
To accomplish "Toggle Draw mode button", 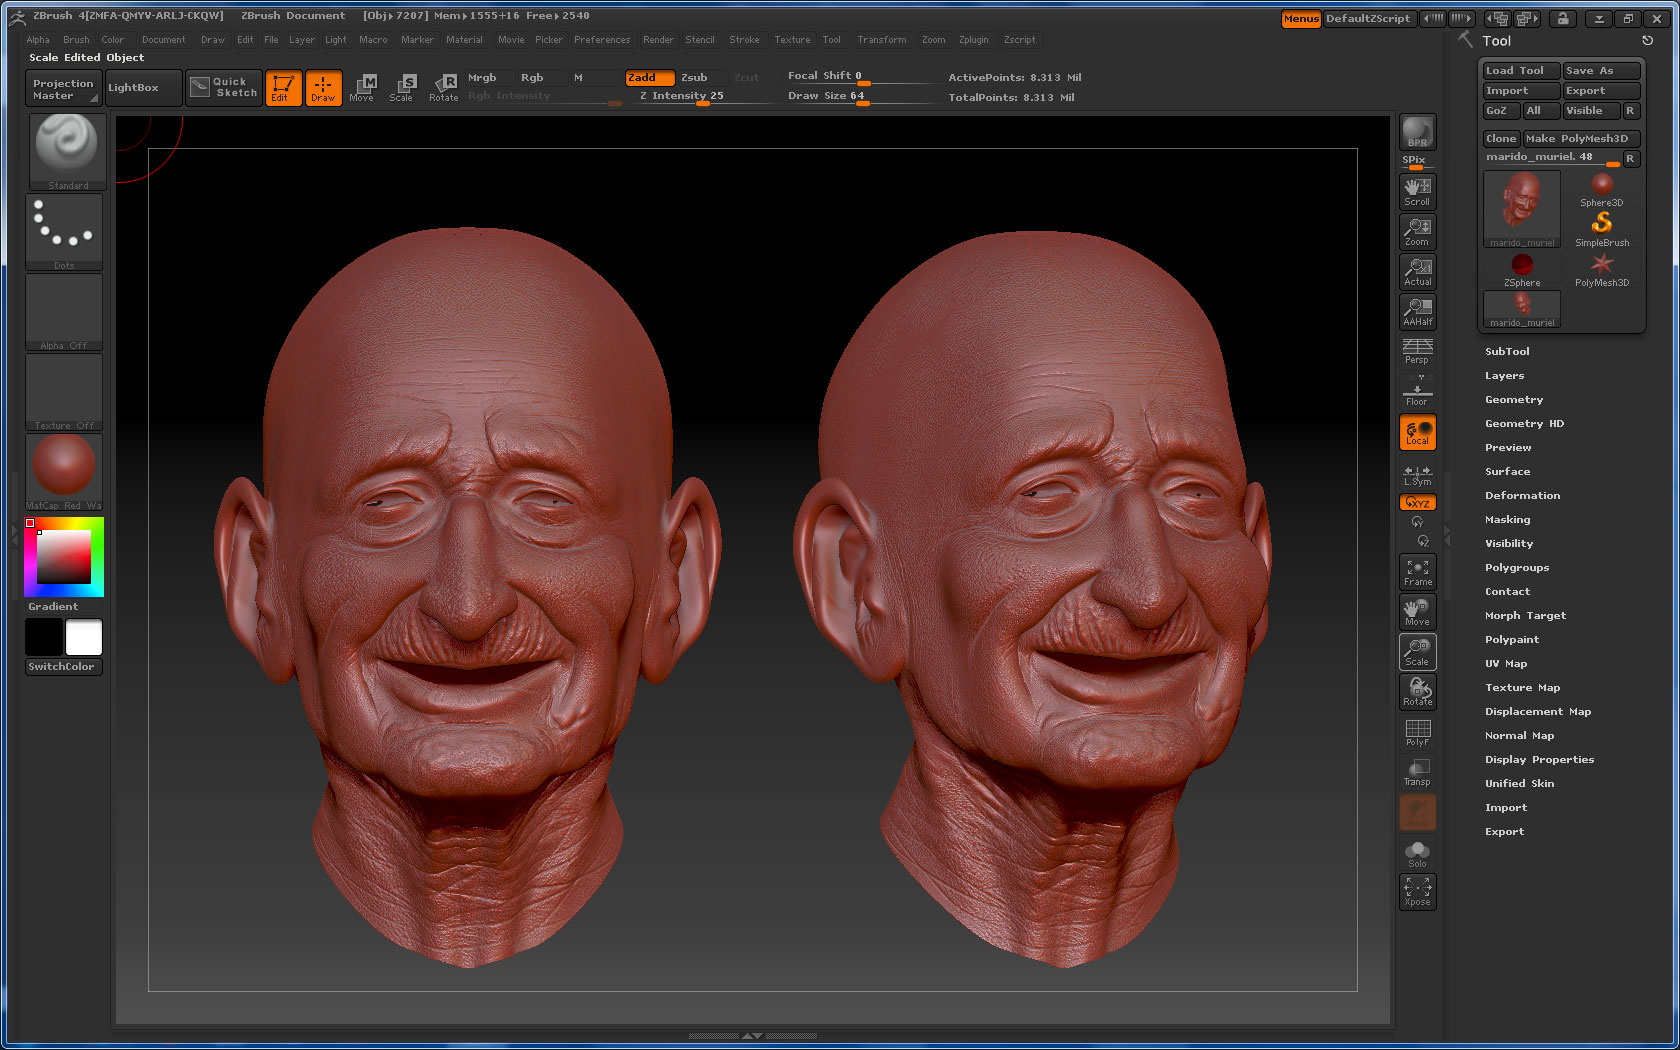I will [x=323, y=87].
